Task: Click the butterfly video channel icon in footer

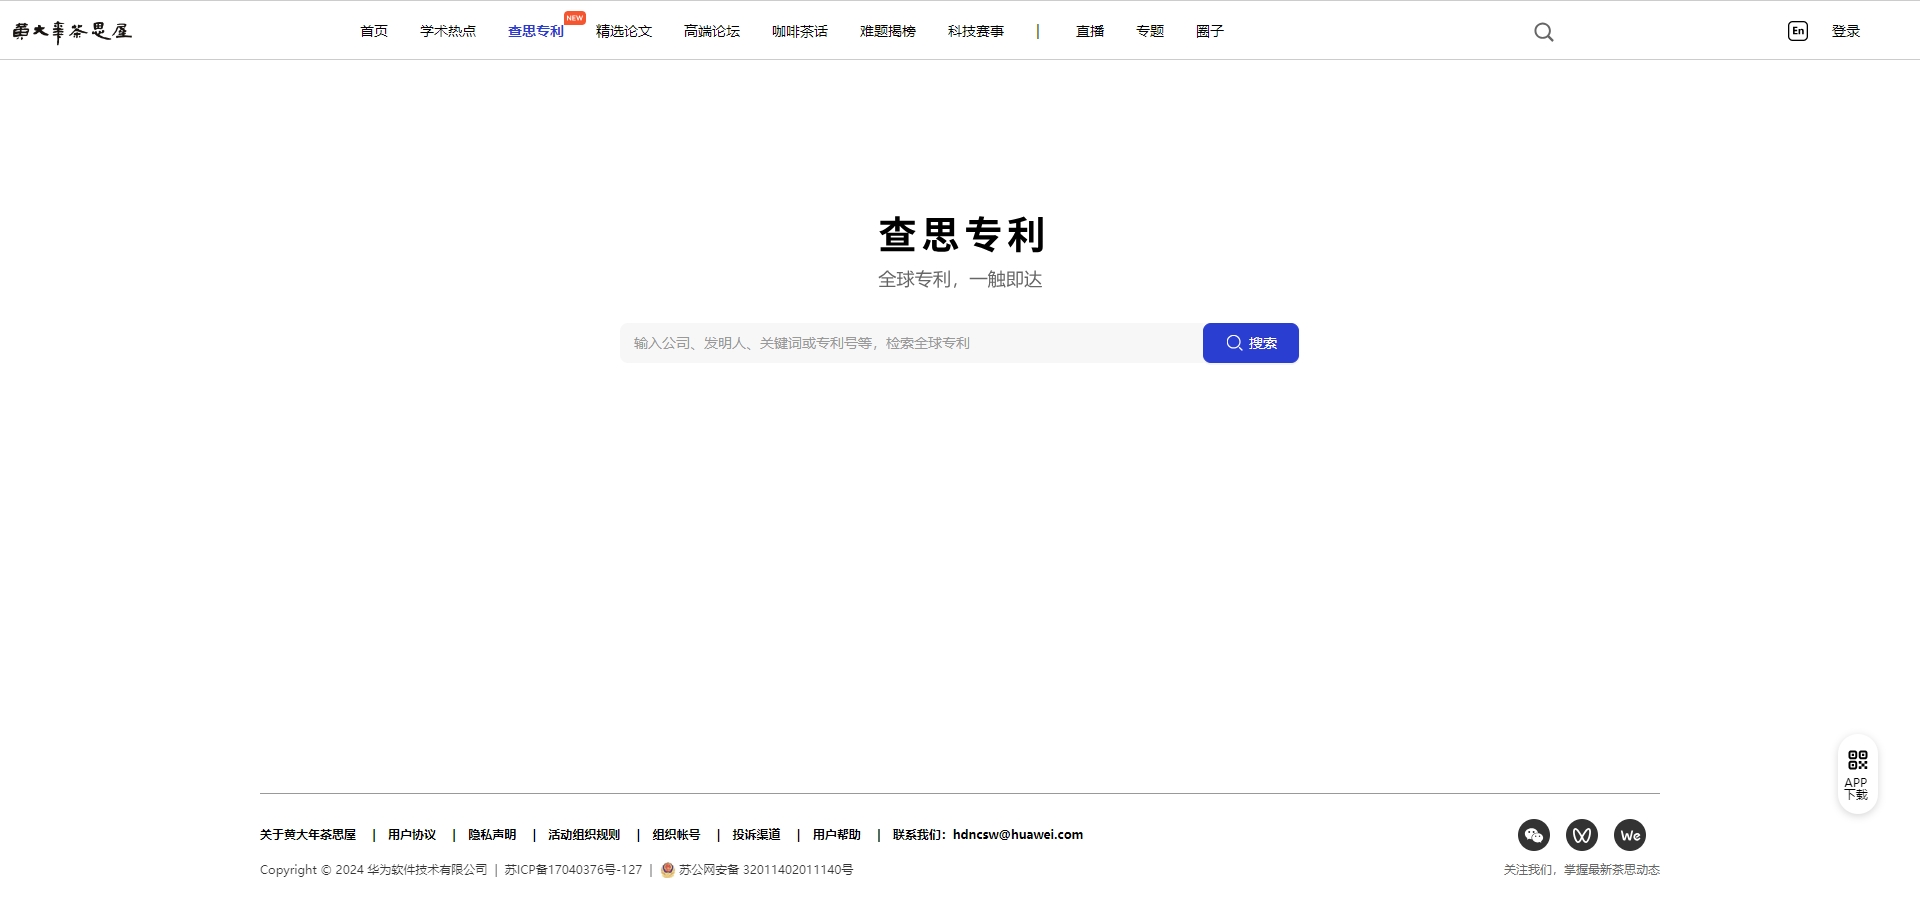Action: pyautogui.click(x=1582, y=835)
